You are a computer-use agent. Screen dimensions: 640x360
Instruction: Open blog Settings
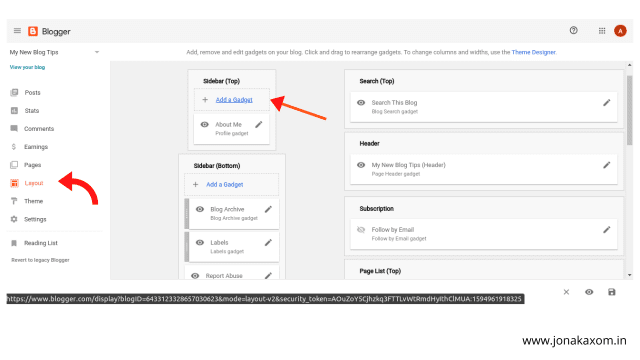point(35,219)
